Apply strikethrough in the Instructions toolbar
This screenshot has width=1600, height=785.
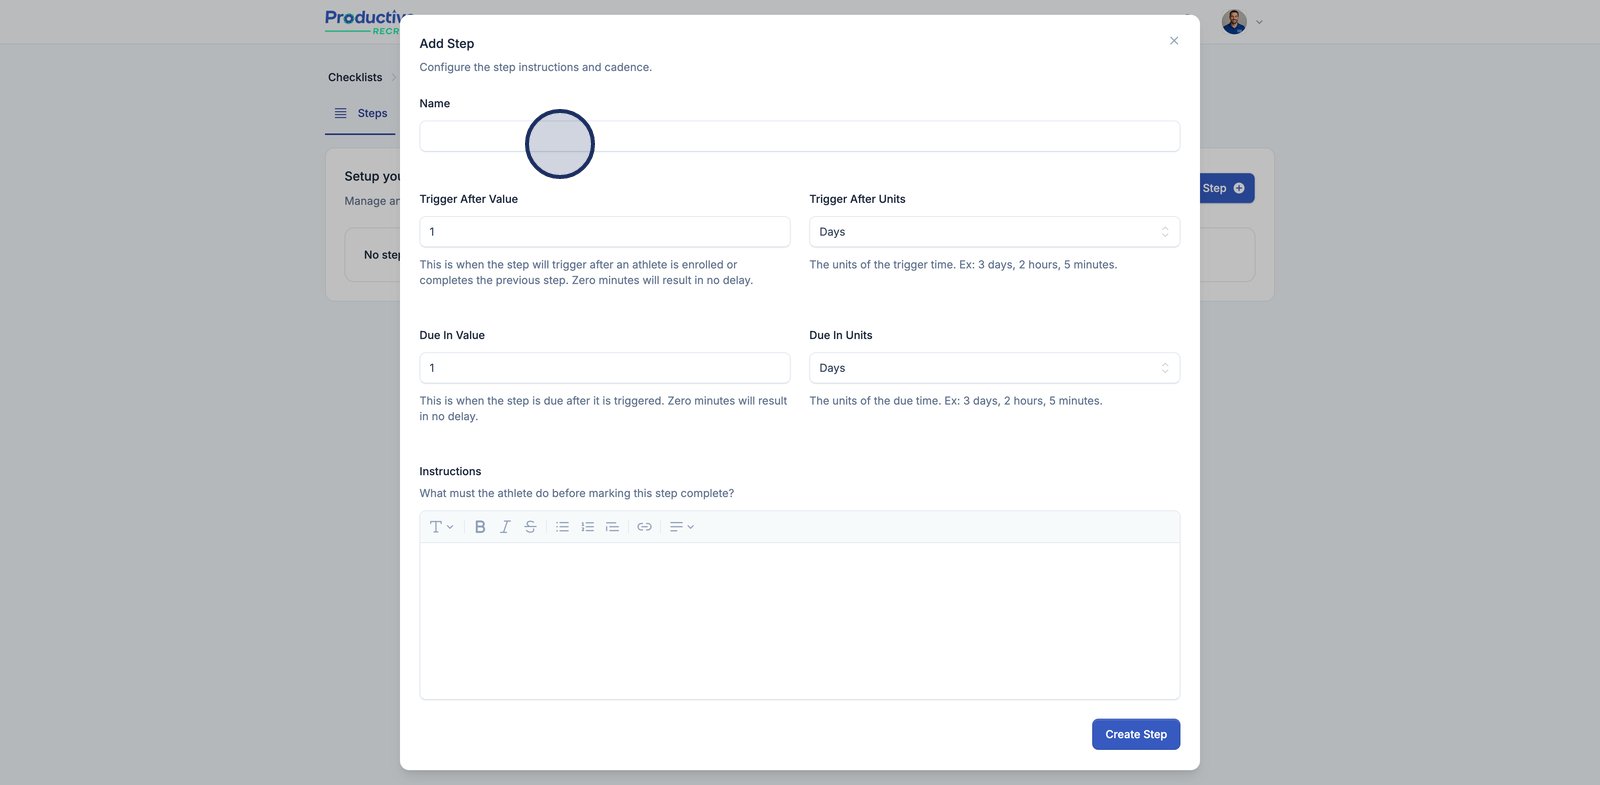pos(530,527)
